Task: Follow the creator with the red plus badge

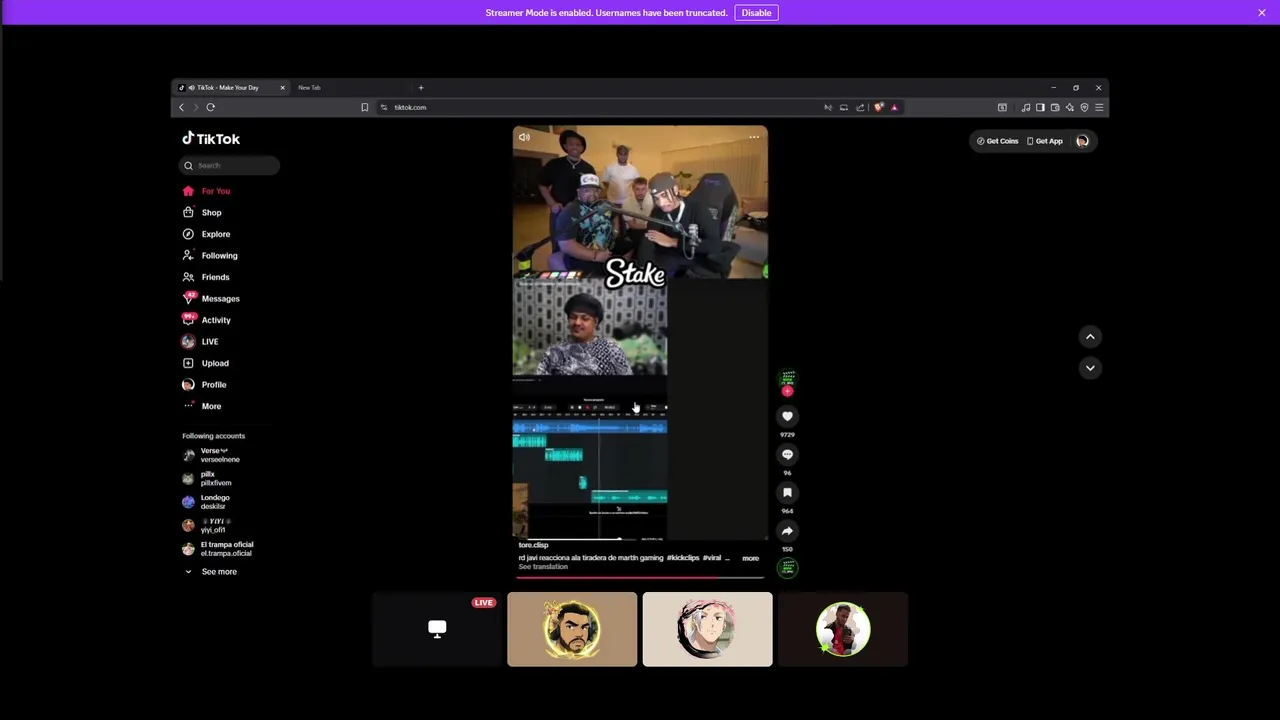Action: (x=787, y=391)
